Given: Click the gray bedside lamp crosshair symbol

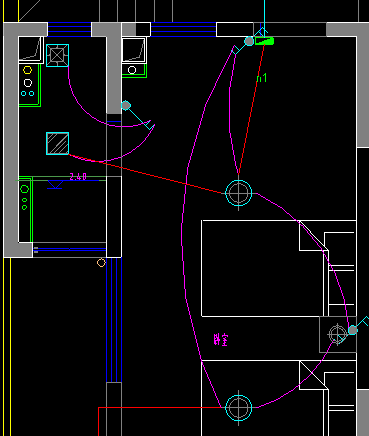Looking at the screenshot, I should [337, 334].
